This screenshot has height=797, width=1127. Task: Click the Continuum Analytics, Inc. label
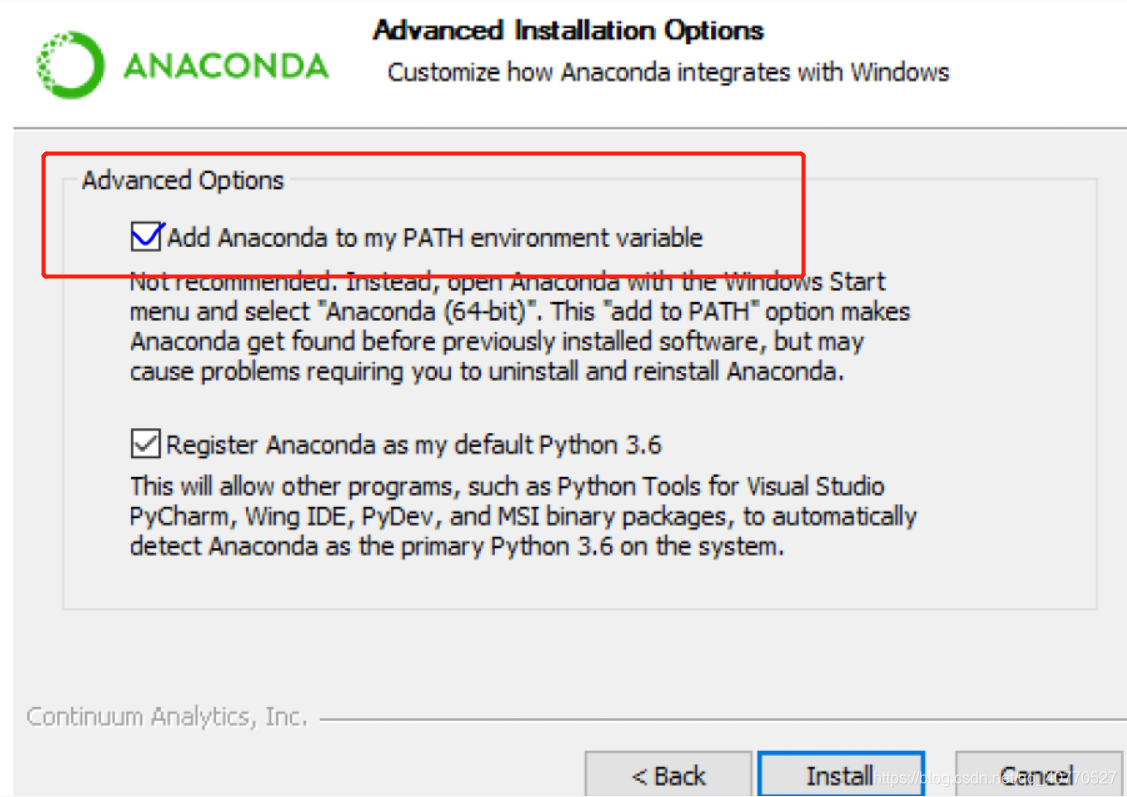point(166,717)
